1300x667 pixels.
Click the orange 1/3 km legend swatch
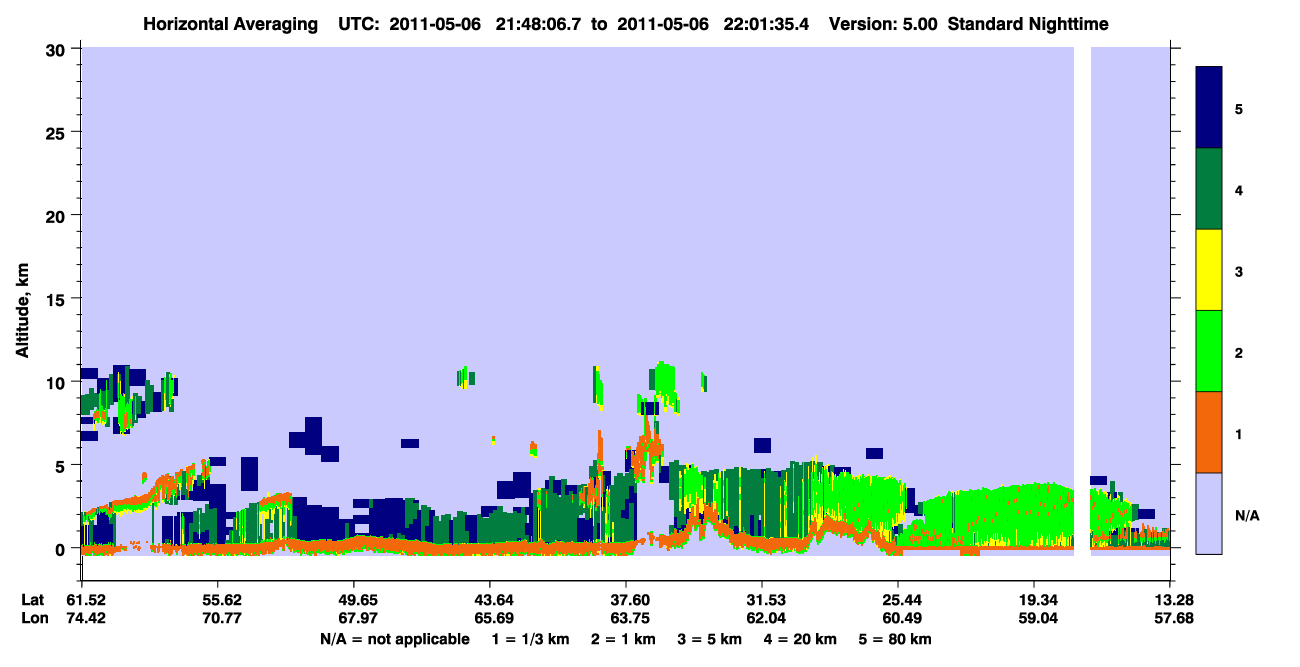click(x=1209, y=432)
